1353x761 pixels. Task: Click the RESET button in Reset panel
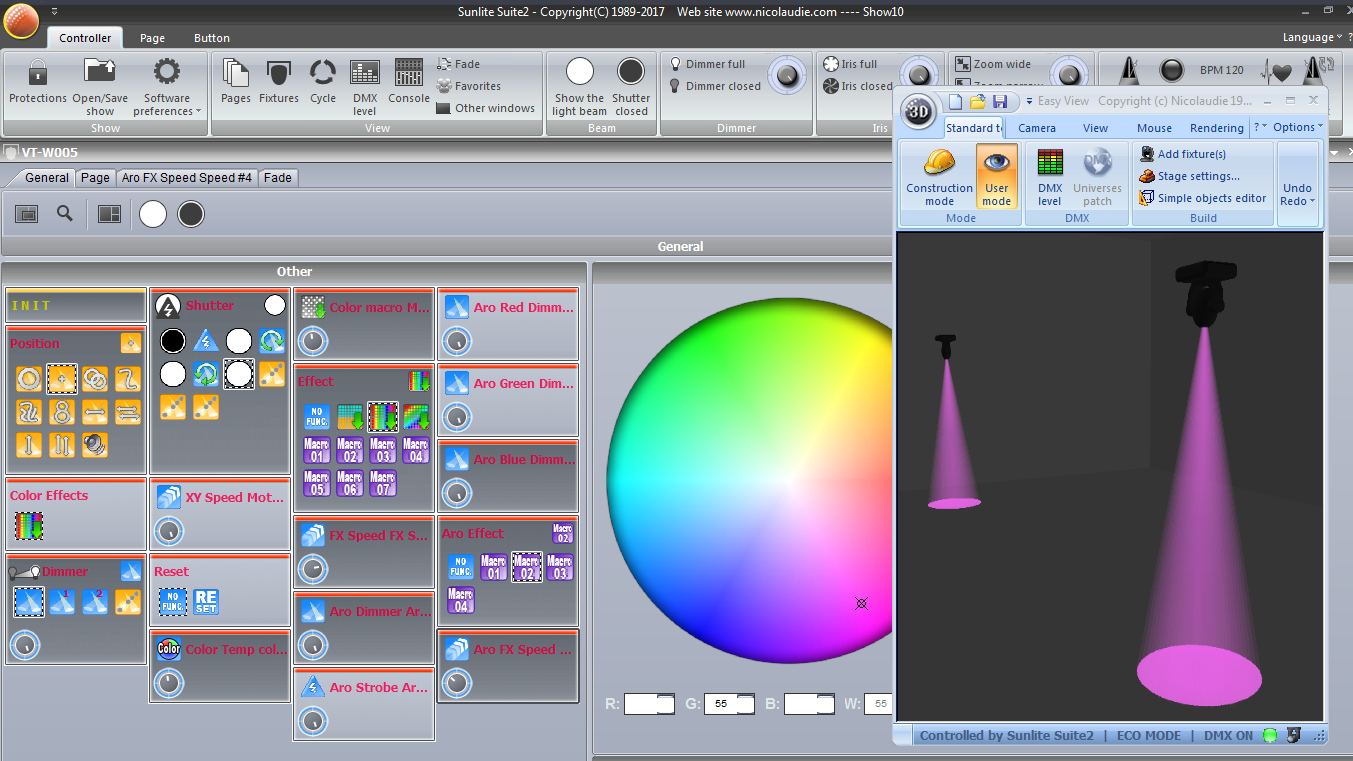(x=206, y=602)
